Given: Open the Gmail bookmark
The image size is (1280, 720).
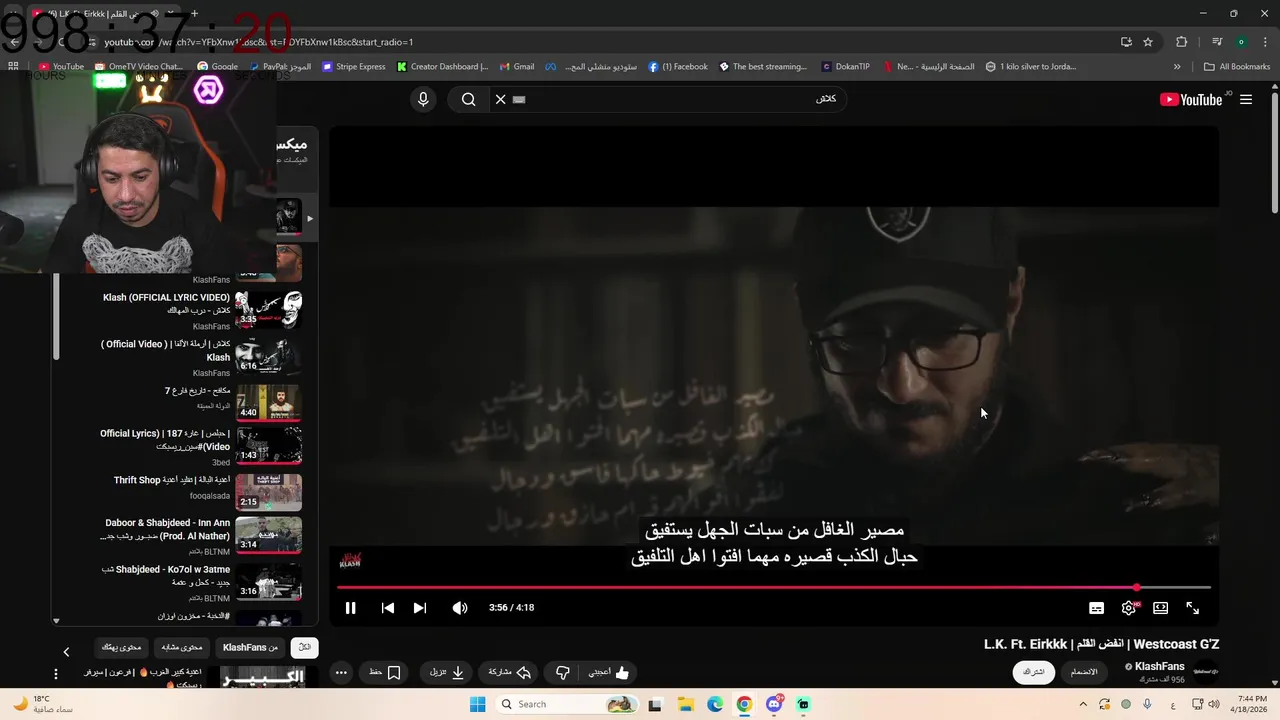Looking at the screenshot, I should pos(516,67).
